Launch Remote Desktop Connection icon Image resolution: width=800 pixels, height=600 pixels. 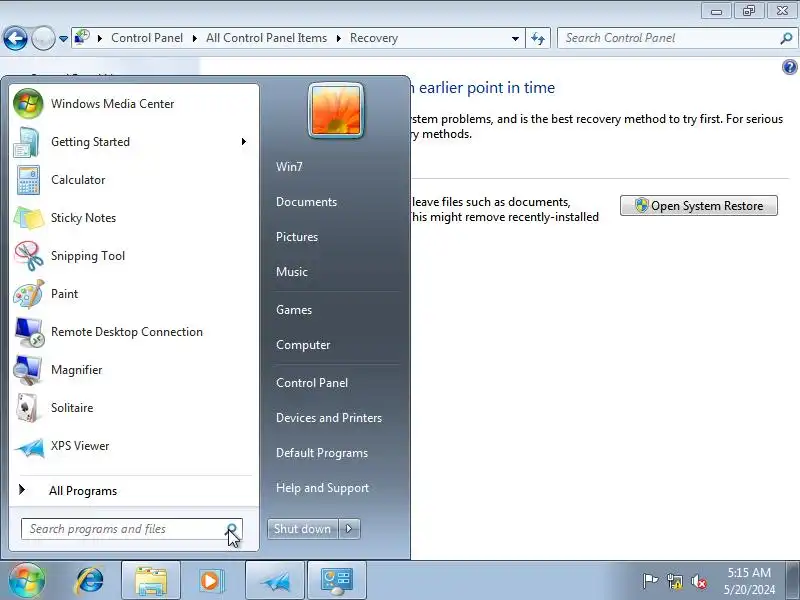[x=29, y=332]
